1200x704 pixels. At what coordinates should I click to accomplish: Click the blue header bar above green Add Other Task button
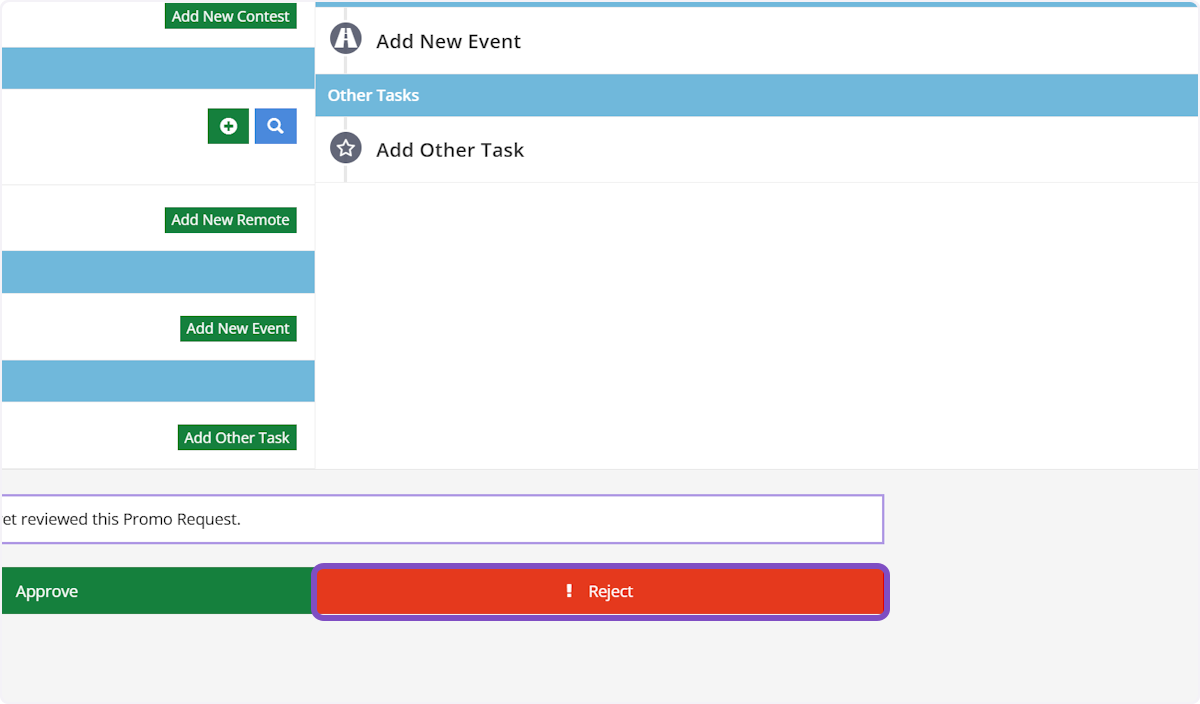[x=158, y=381]
